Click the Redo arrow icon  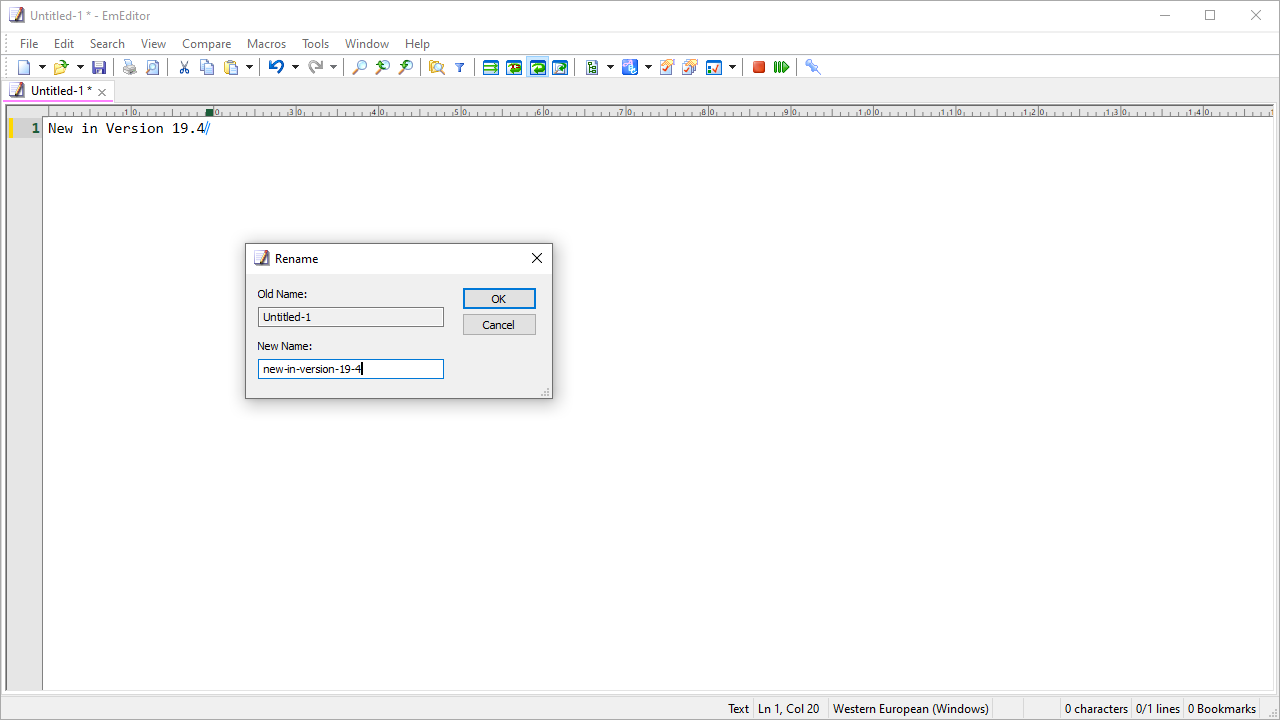click(x=315, y=67)
